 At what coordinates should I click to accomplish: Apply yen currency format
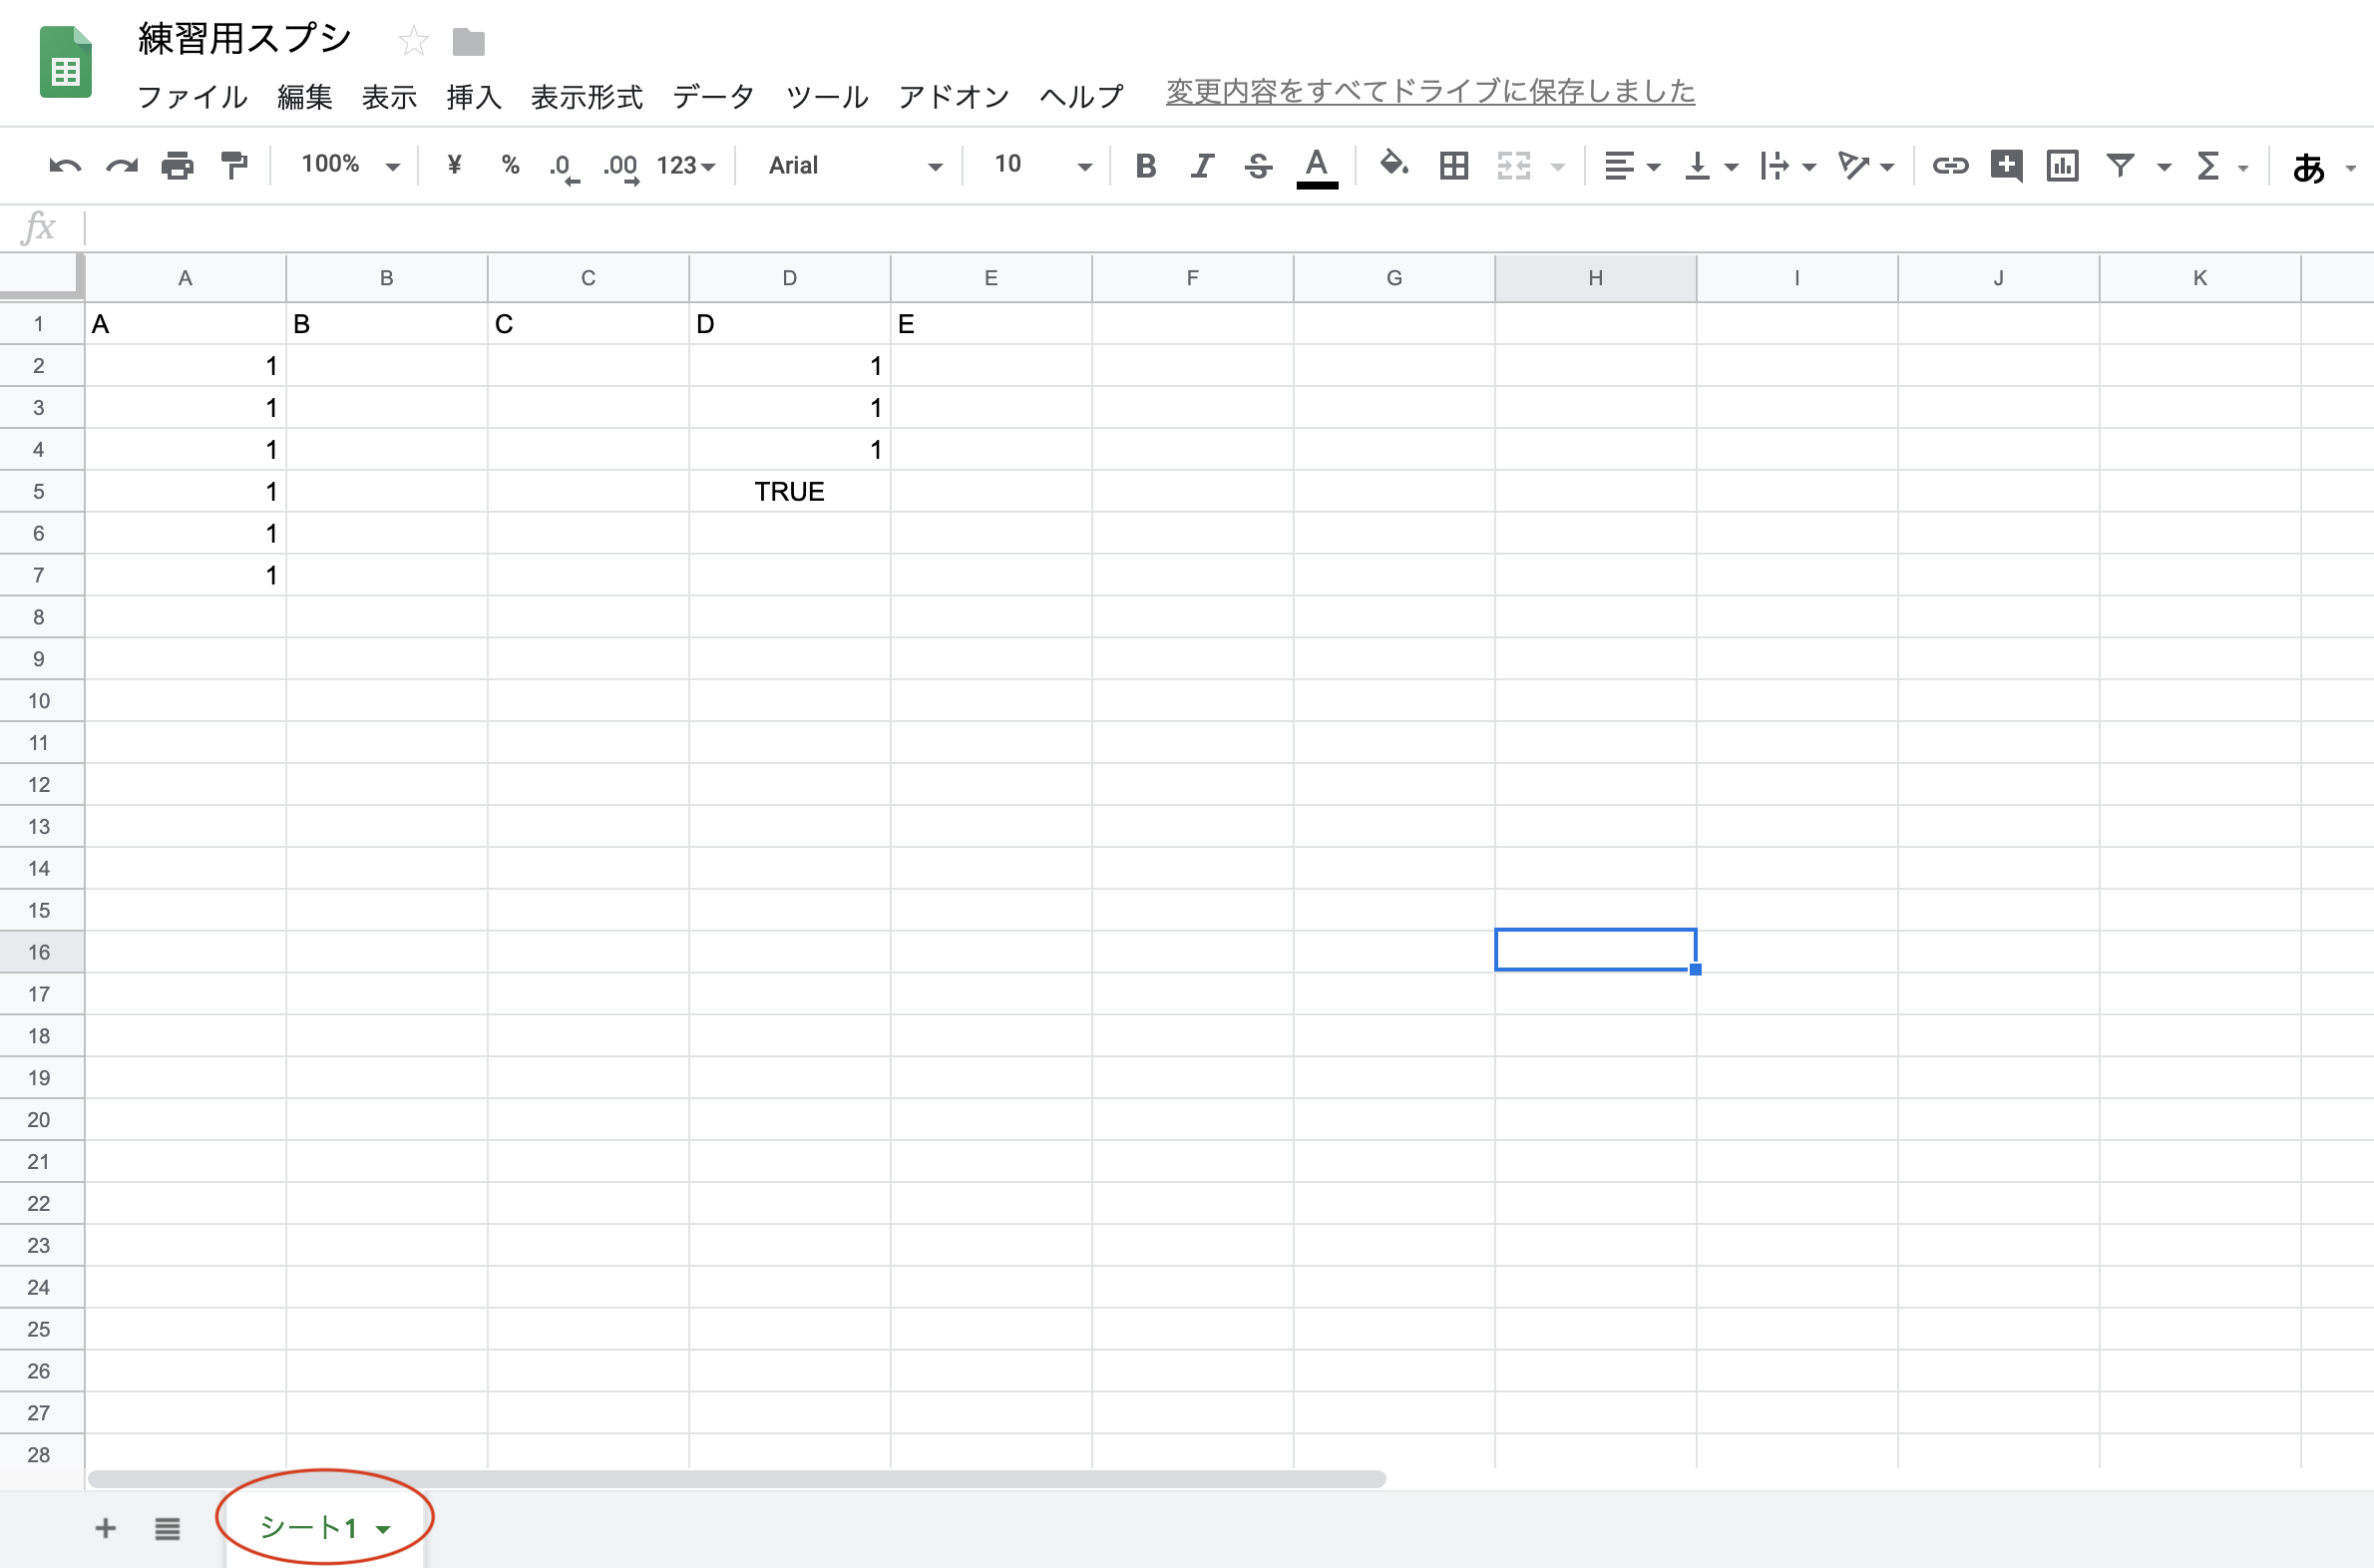454,165
